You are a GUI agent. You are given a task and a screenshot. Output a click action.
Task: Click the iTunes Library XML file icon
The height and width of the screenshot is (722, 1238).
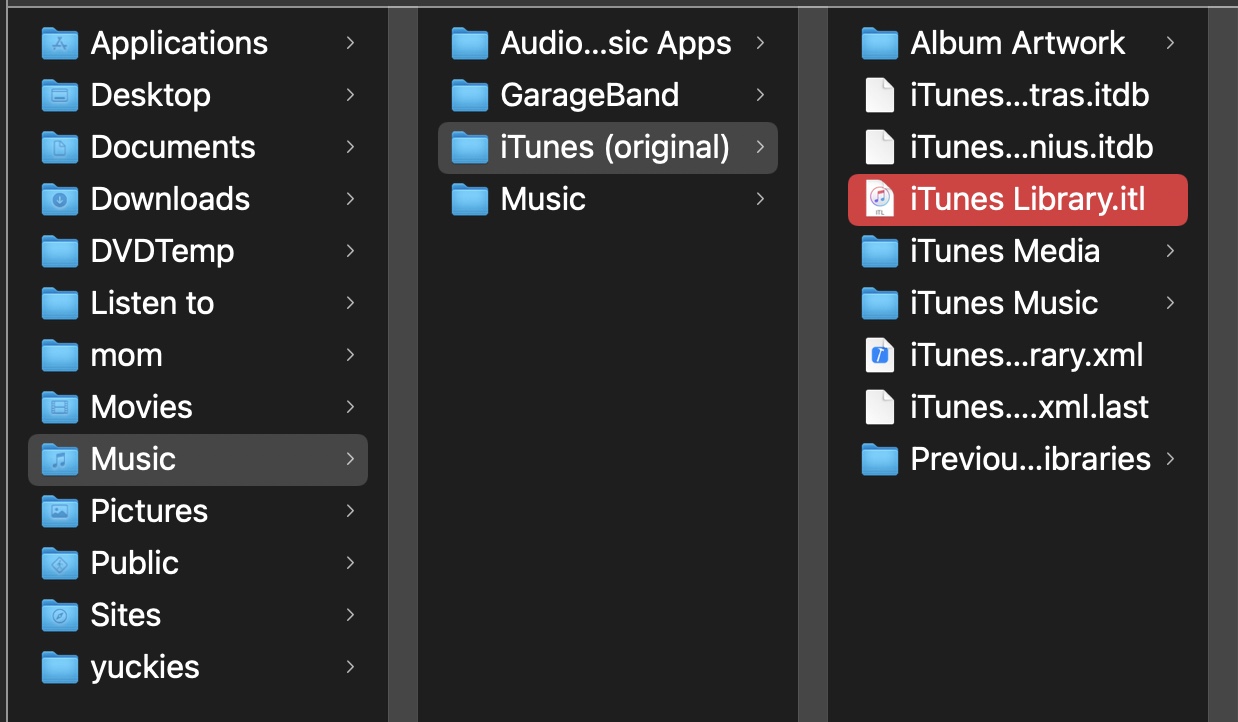pyautogui.click(x=879, y=355)
